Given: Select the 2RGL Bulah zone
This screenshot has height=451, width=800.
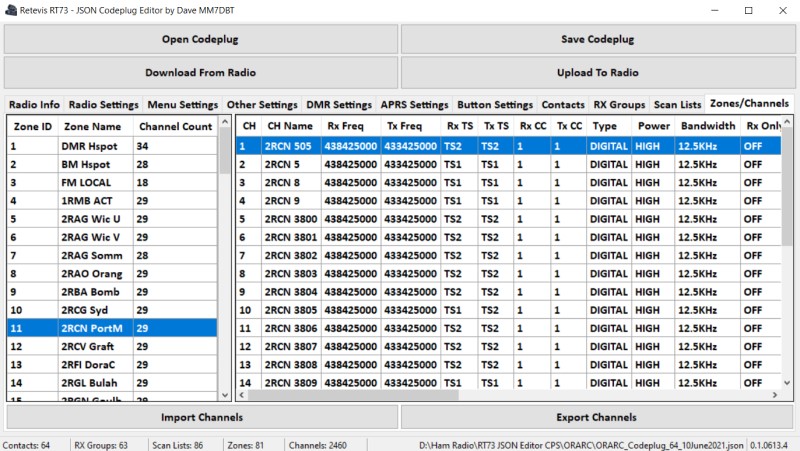Looking at the screenshot, I should tap(112, 383).
